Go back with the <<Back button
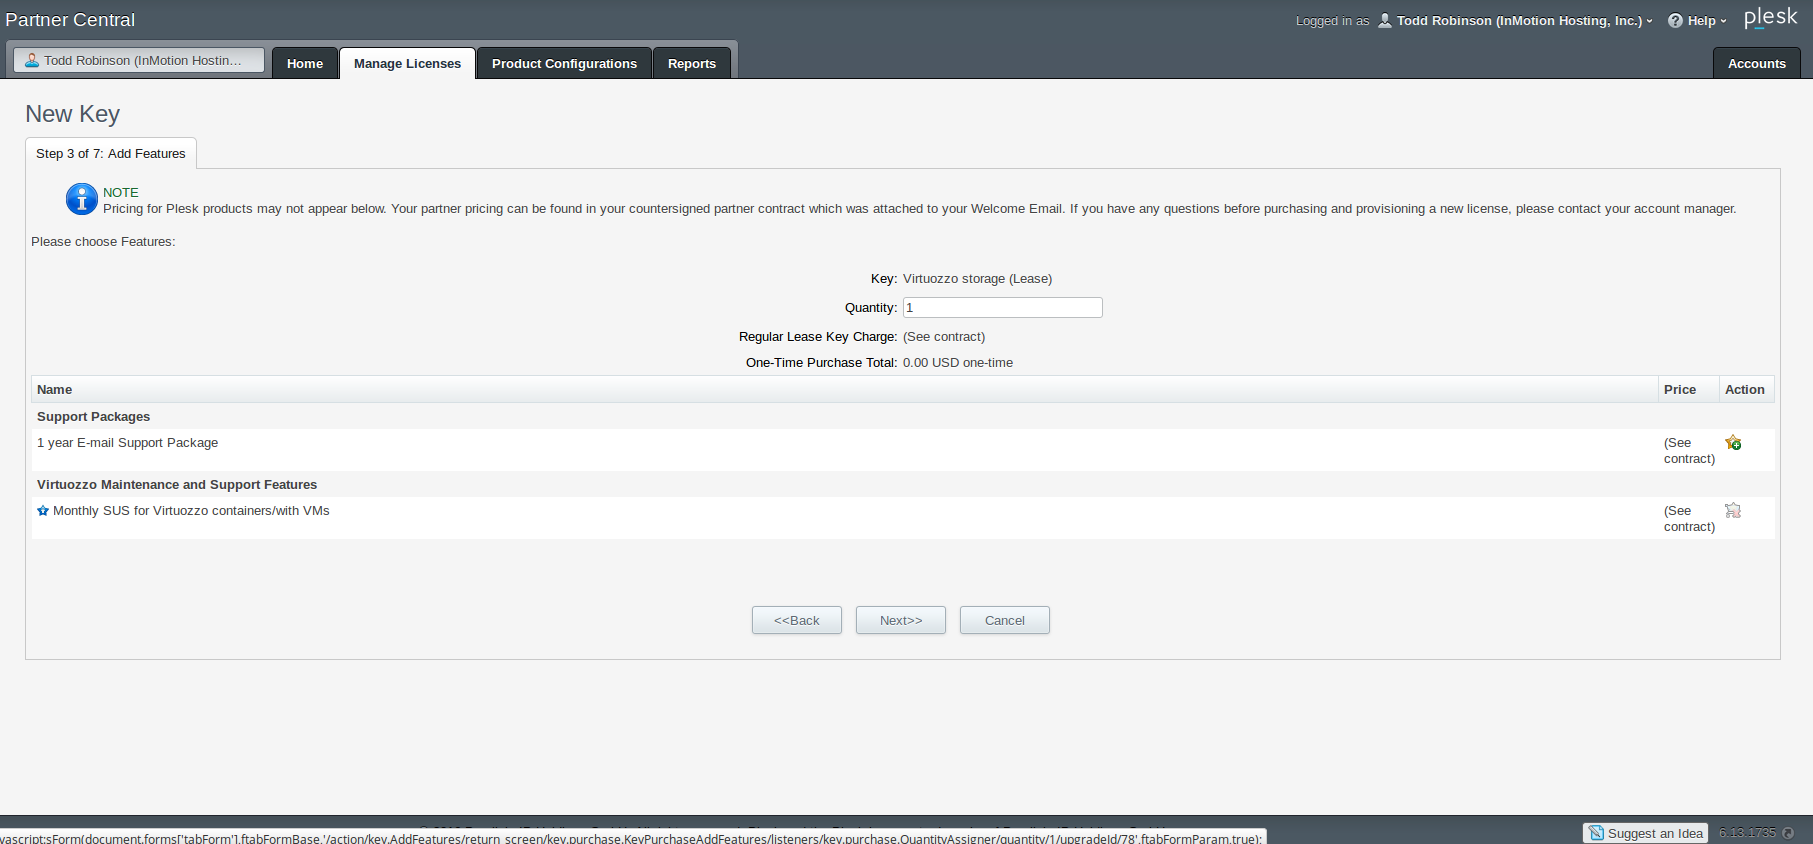Screen dimensions: 1813x844 tap(796, 620)
